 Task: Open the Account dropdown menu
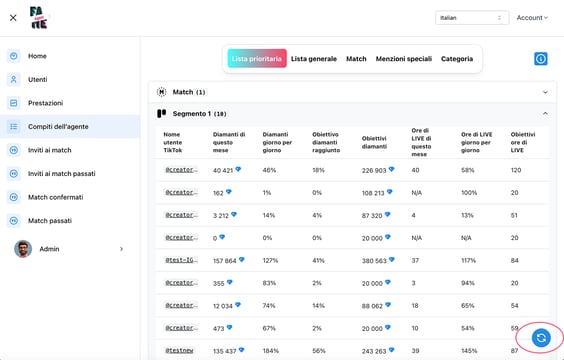[x=532, y=18]
